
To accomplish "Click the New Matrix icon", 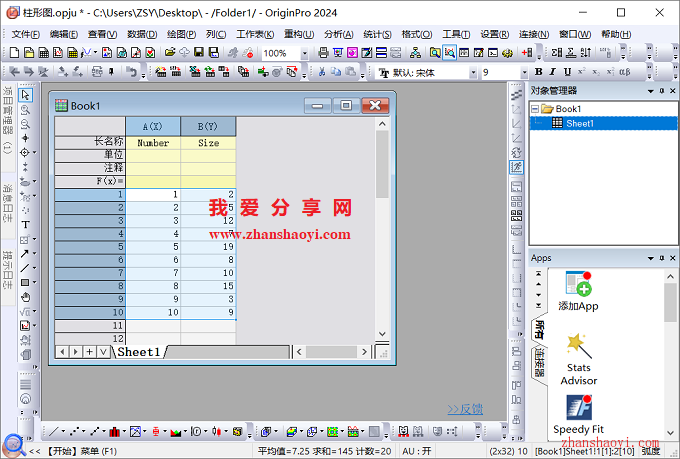I will [72, 53].
